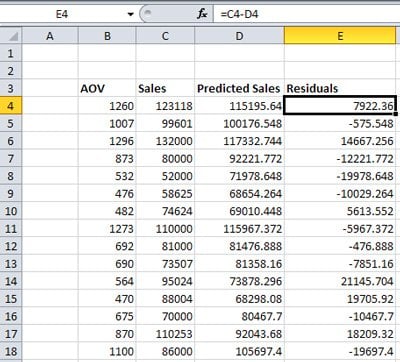Viewport: 400px width, 362px height.
Task: Select the cell with value 132000
Action: [165, 141]
